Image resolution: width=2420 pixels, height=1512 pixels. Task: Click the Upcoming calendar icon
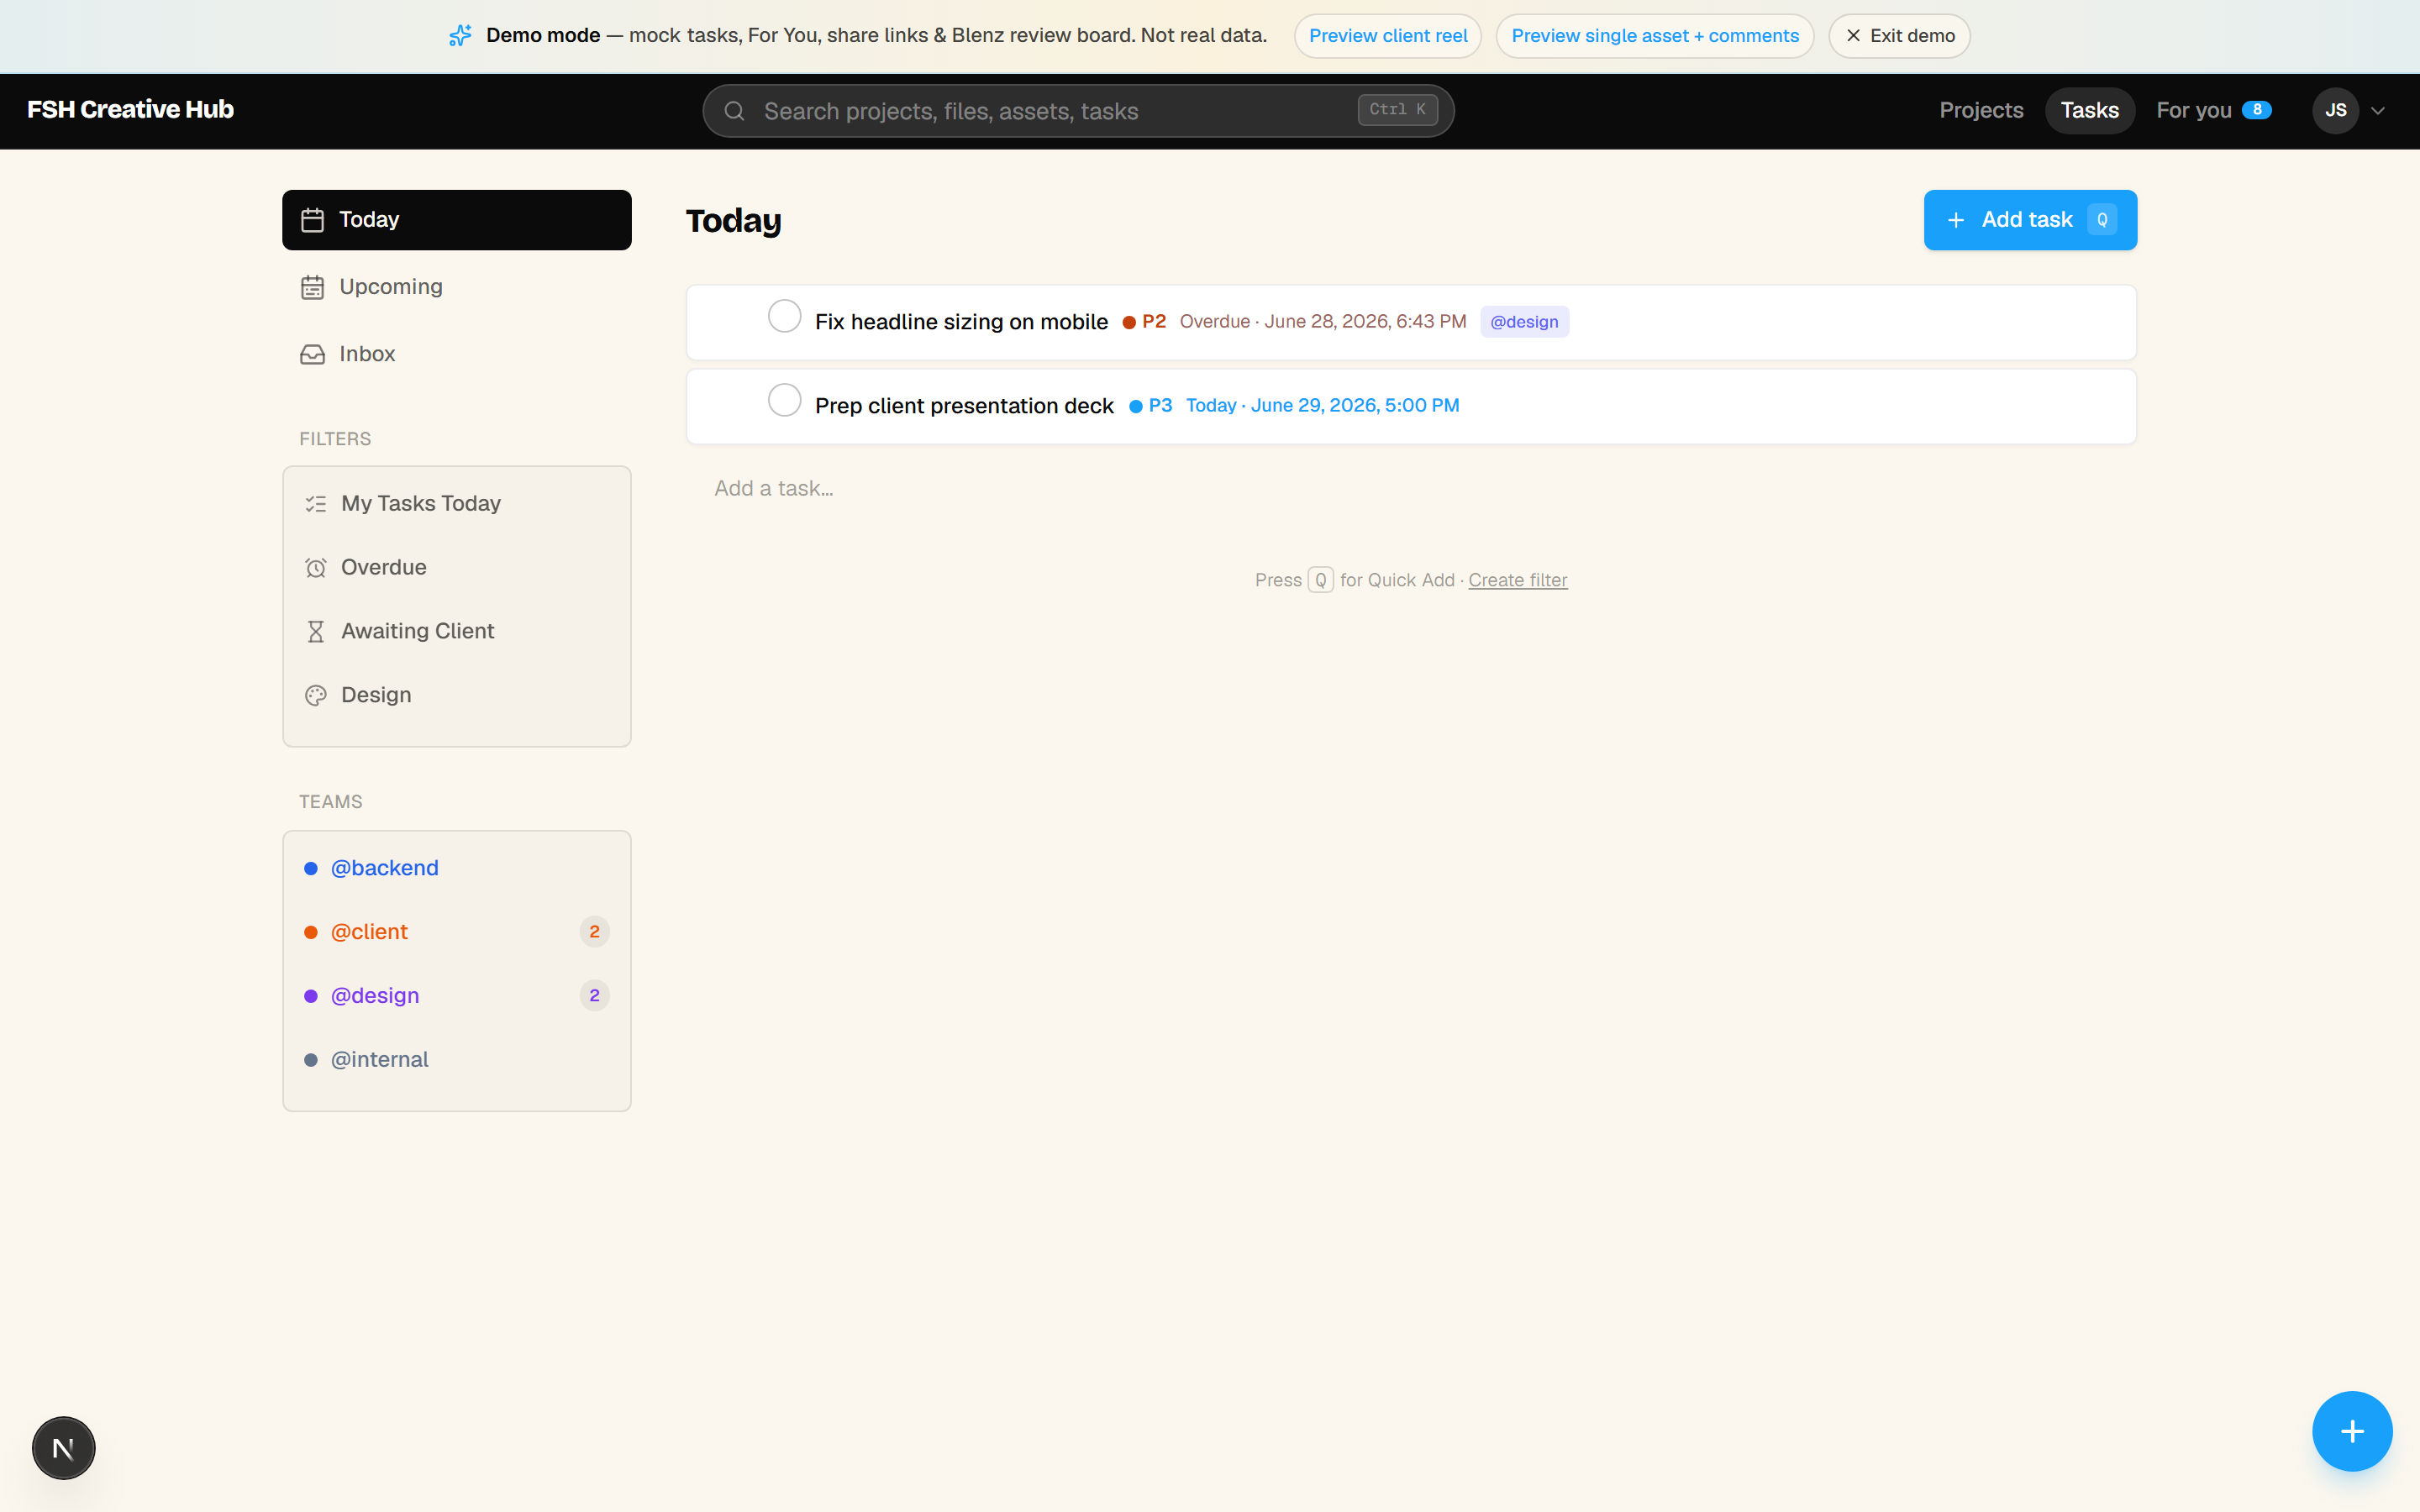point(312,287)
